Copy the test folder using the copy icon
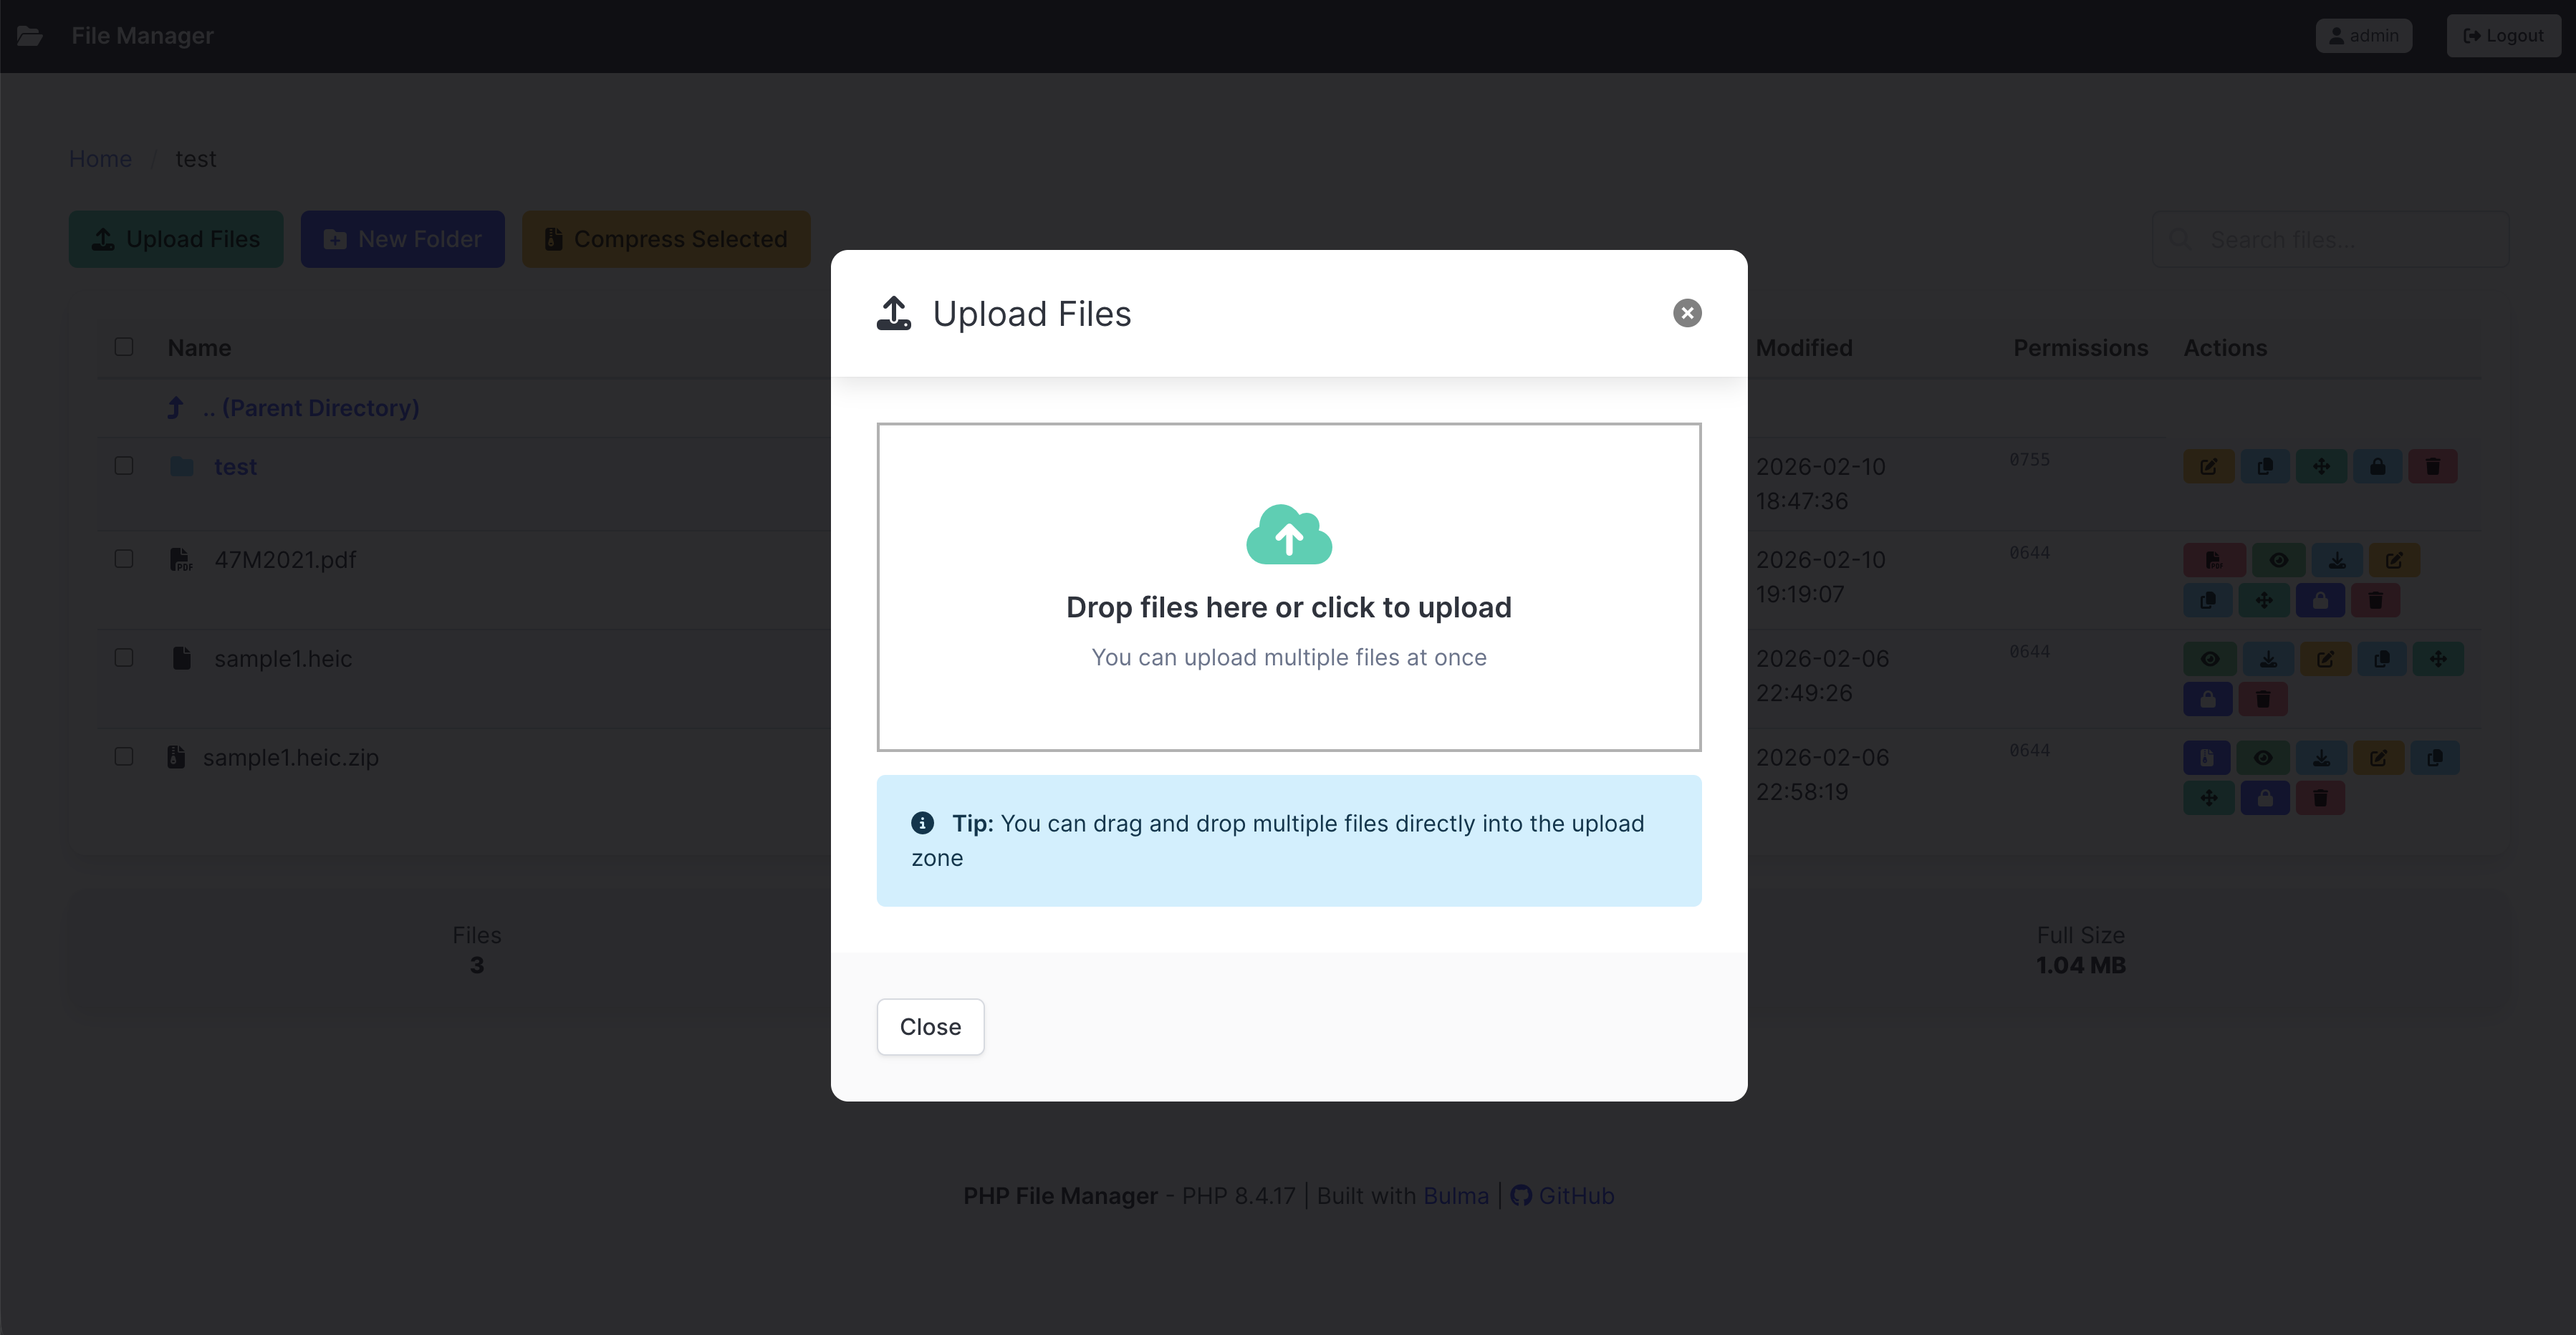 tap(2266, 466)
